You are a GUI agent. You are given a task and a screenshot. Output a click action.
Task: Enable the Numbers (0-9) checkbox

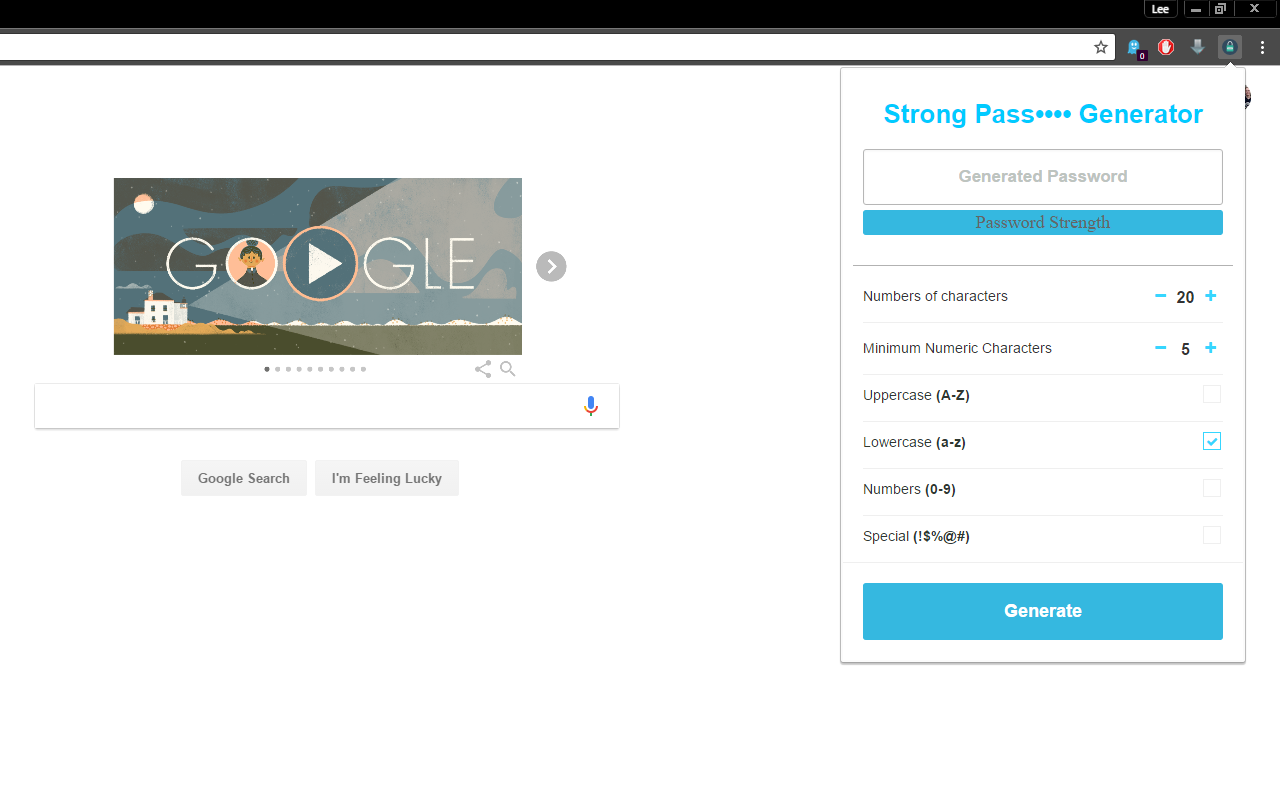pos(1212,488)
